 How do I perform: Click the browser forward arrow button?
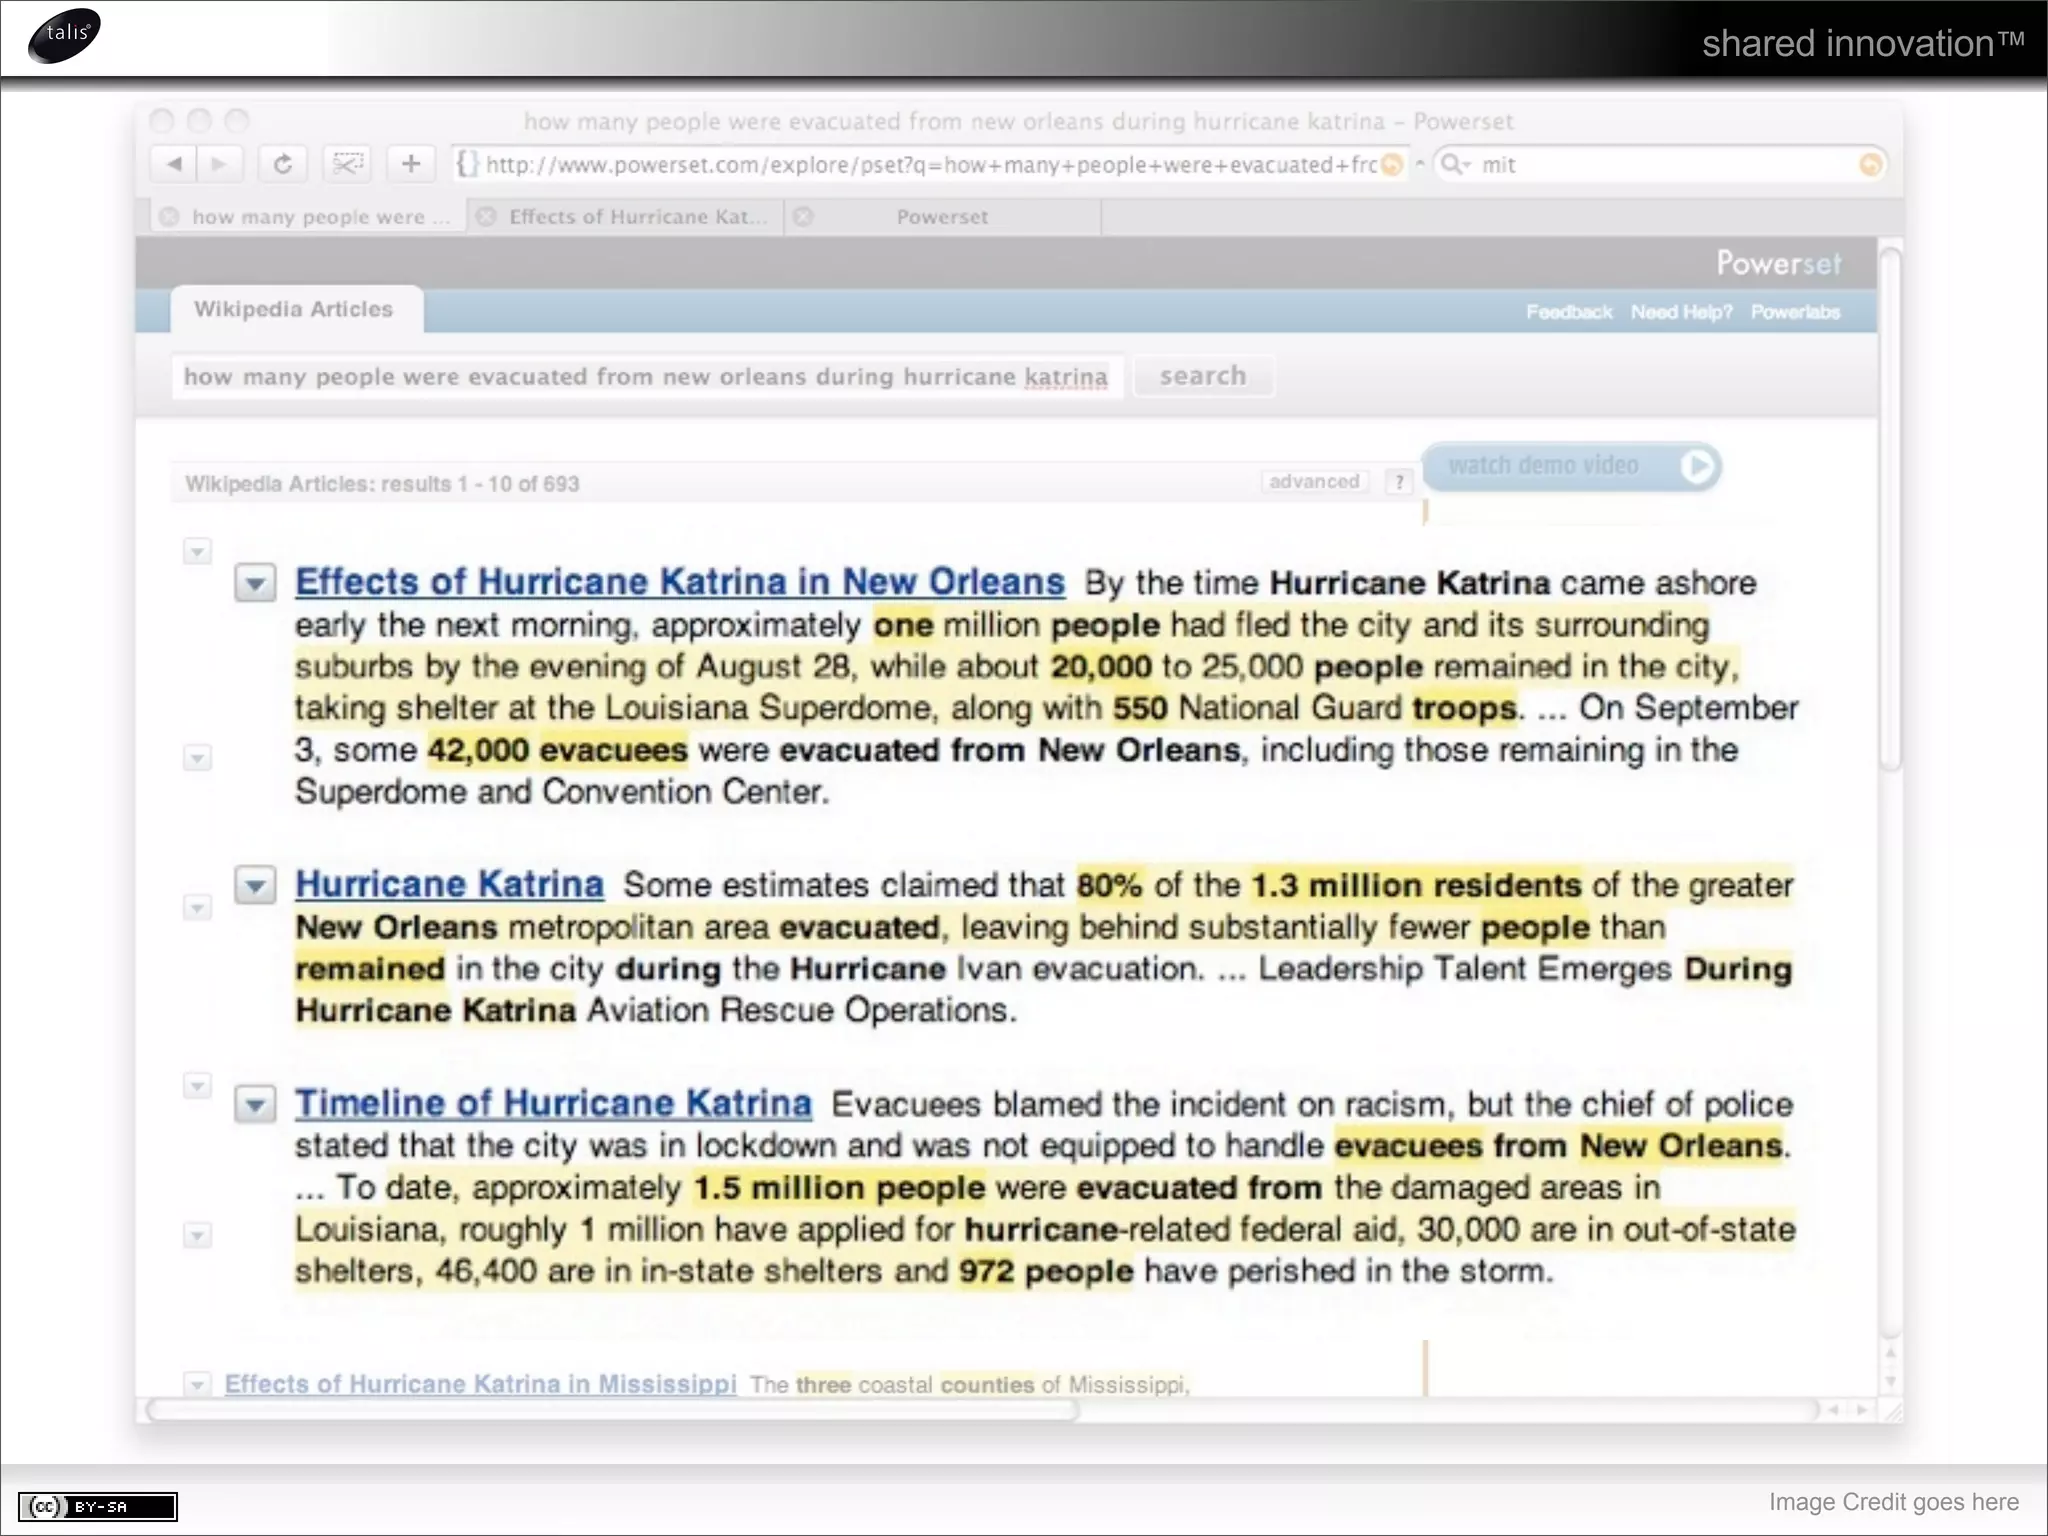[x=219, y=164]
